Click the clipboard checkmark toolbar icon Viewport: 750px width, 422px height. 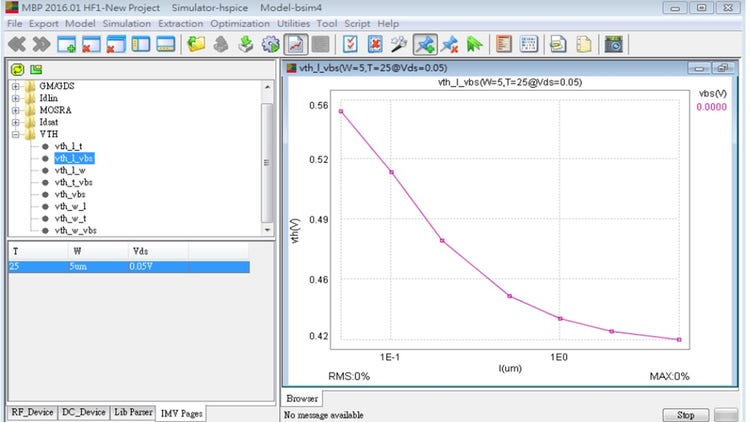coord(350,44)
